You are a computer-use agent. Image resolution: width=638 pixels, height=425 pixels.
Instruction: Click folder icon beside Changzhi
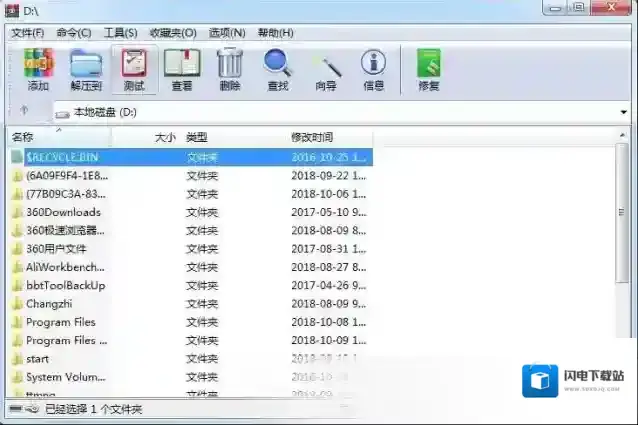(17, 304)
